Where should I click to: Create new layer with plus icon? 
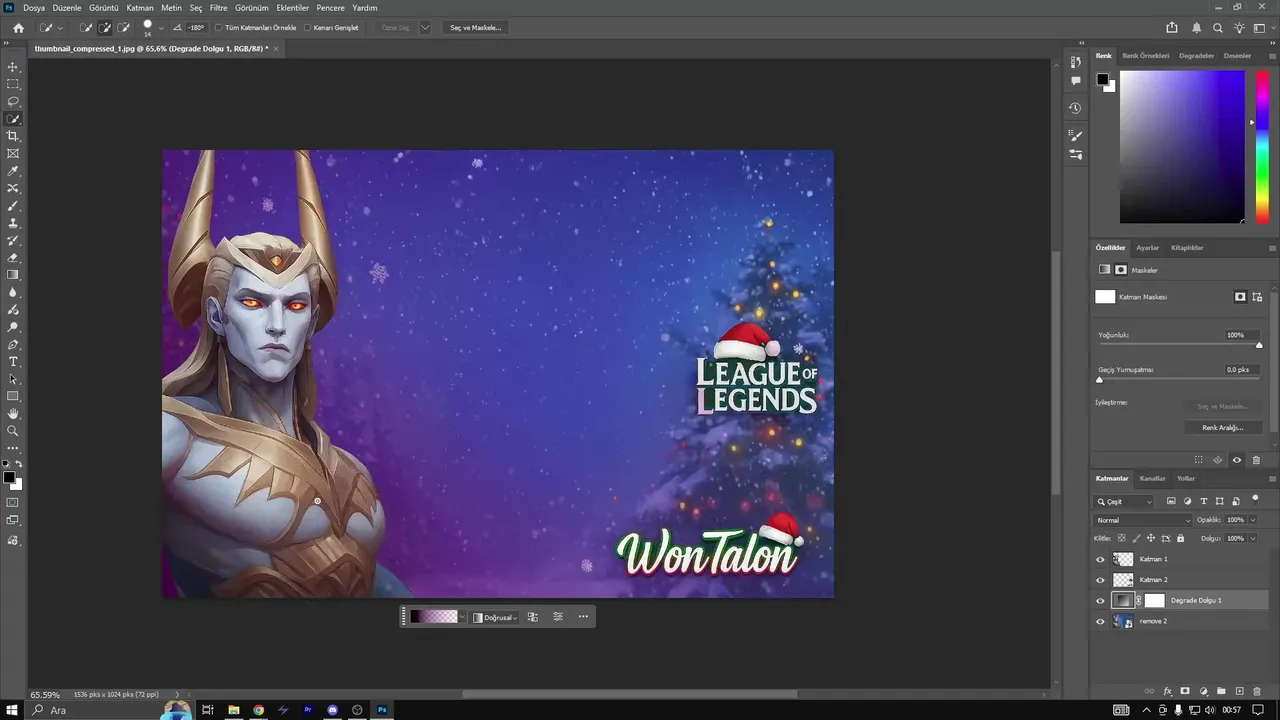1239,691
